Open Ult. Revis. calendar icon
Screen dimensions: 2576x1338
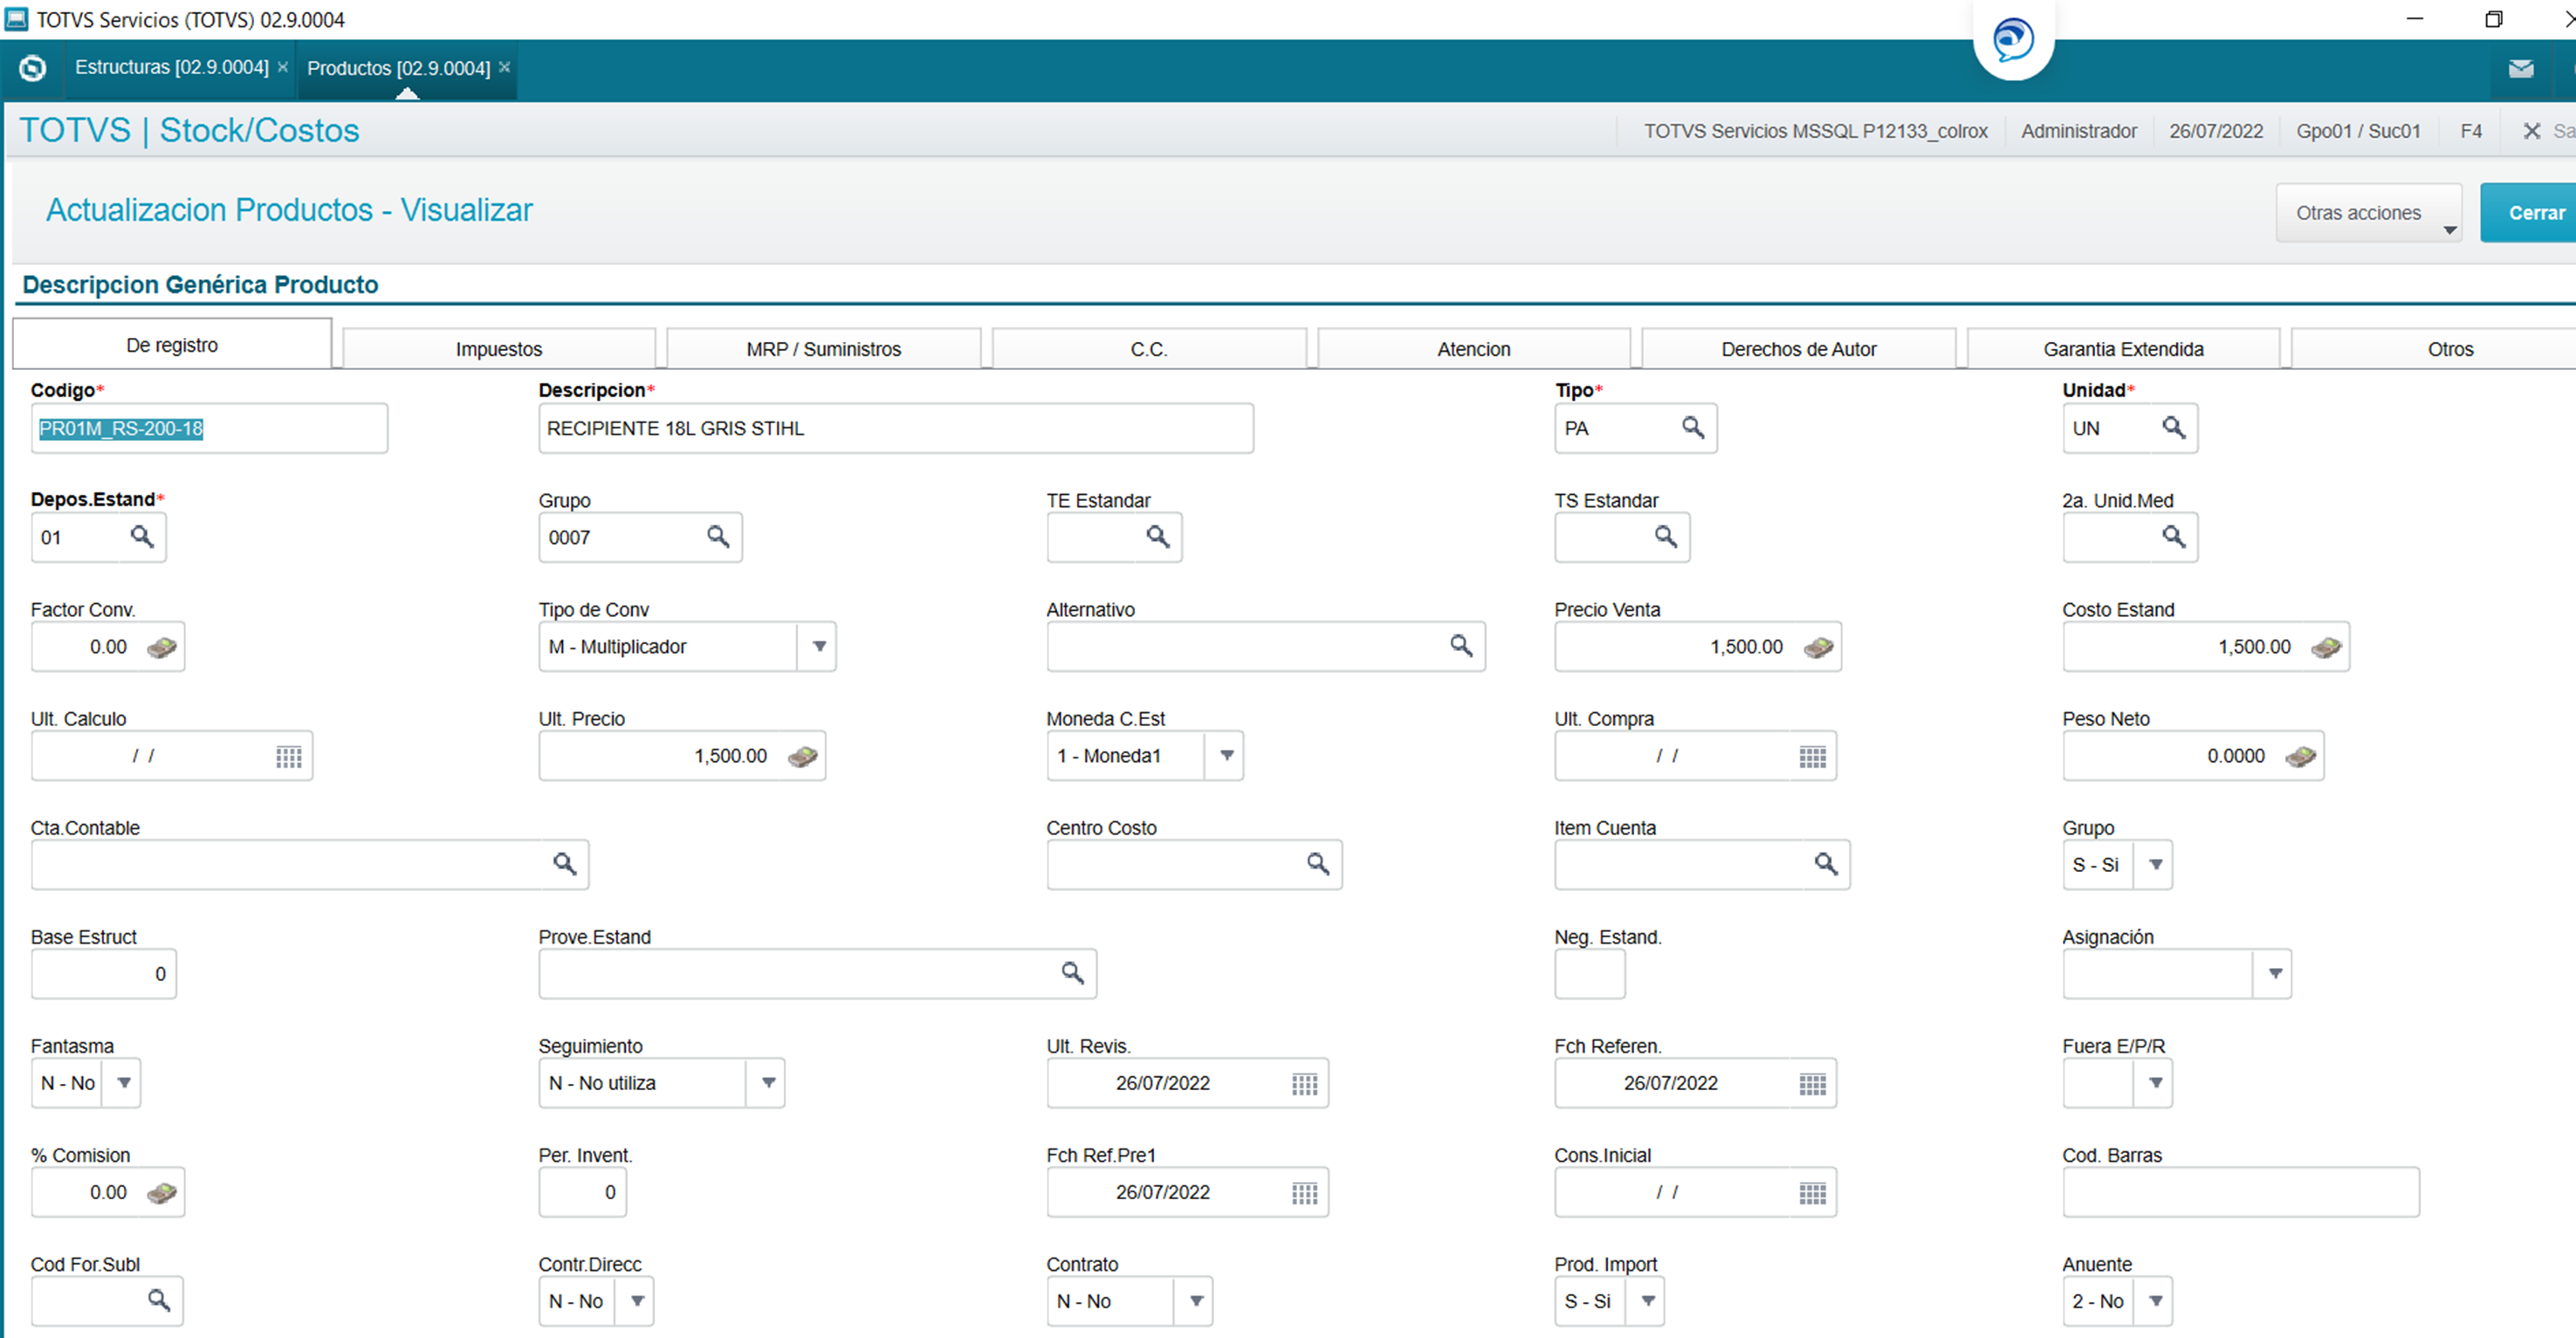[x=1305, y=1084]
